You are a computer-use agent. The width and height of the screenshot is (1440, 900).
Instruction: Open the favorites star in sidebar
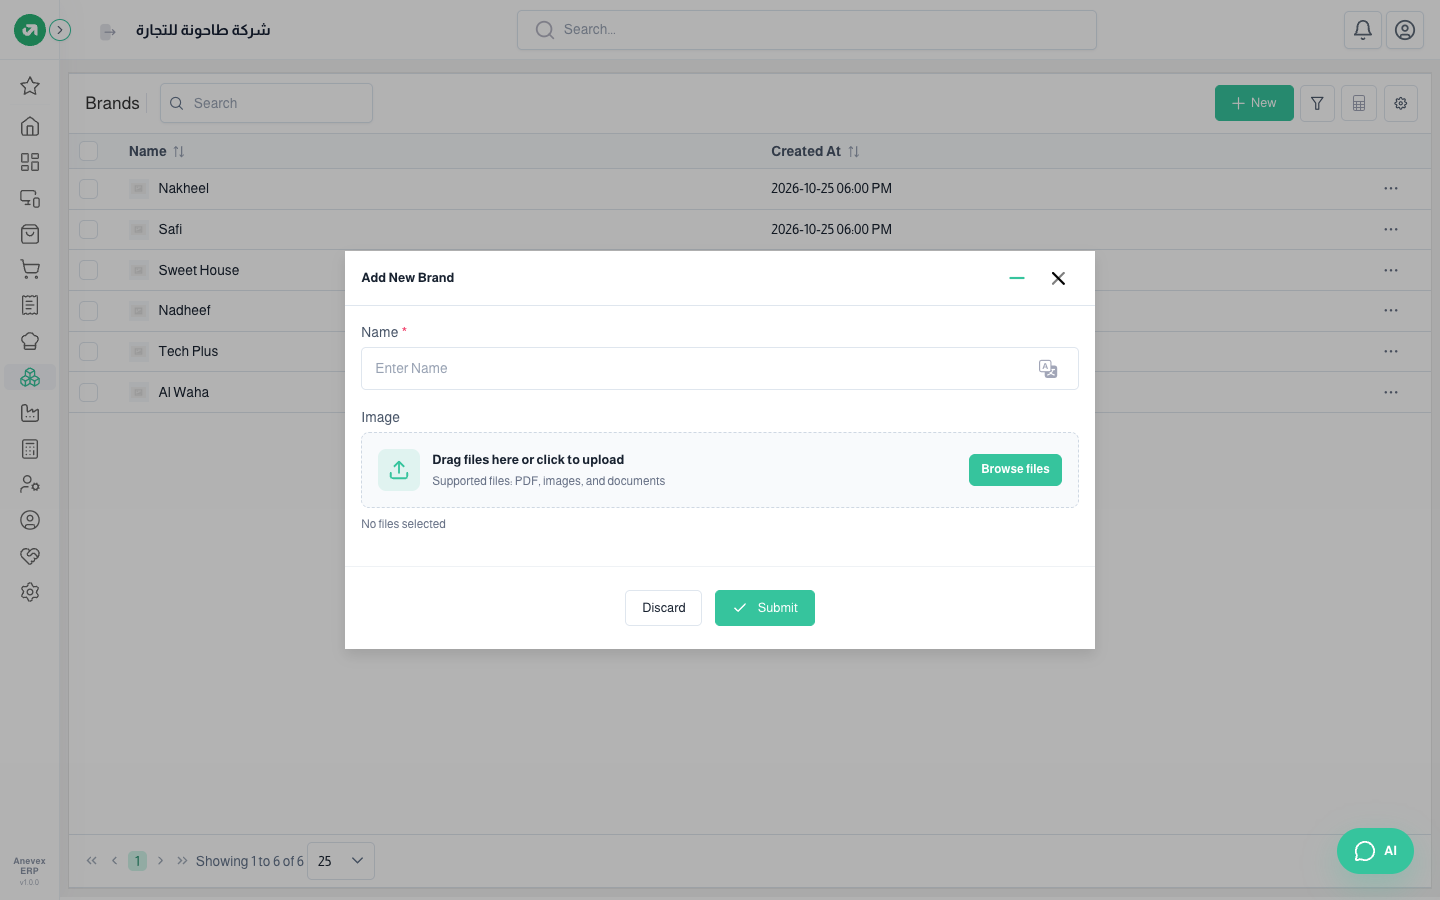click(30, 86)
